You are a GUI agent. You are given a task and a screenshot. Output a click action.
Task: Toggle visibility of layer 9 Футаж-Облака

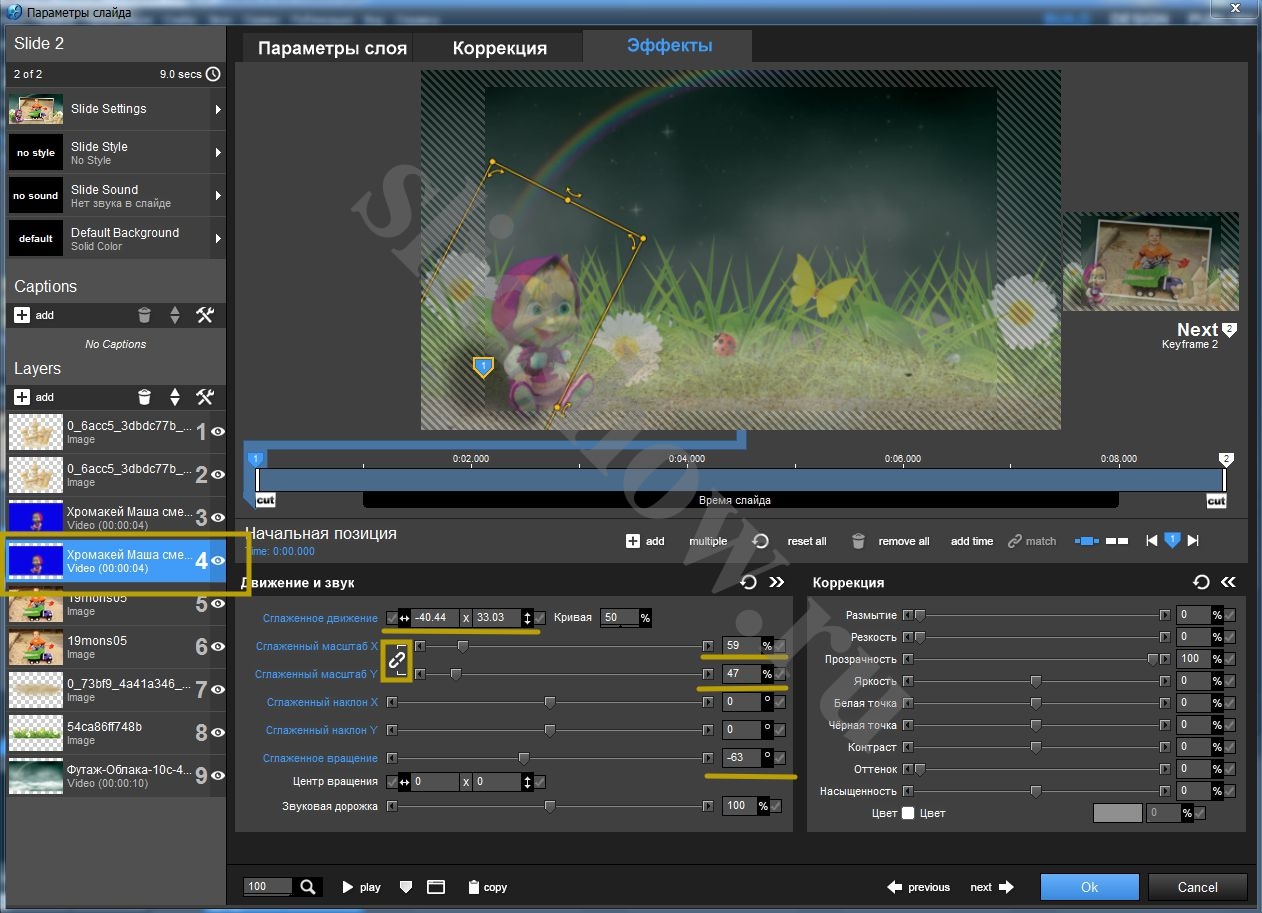(217, 776)
